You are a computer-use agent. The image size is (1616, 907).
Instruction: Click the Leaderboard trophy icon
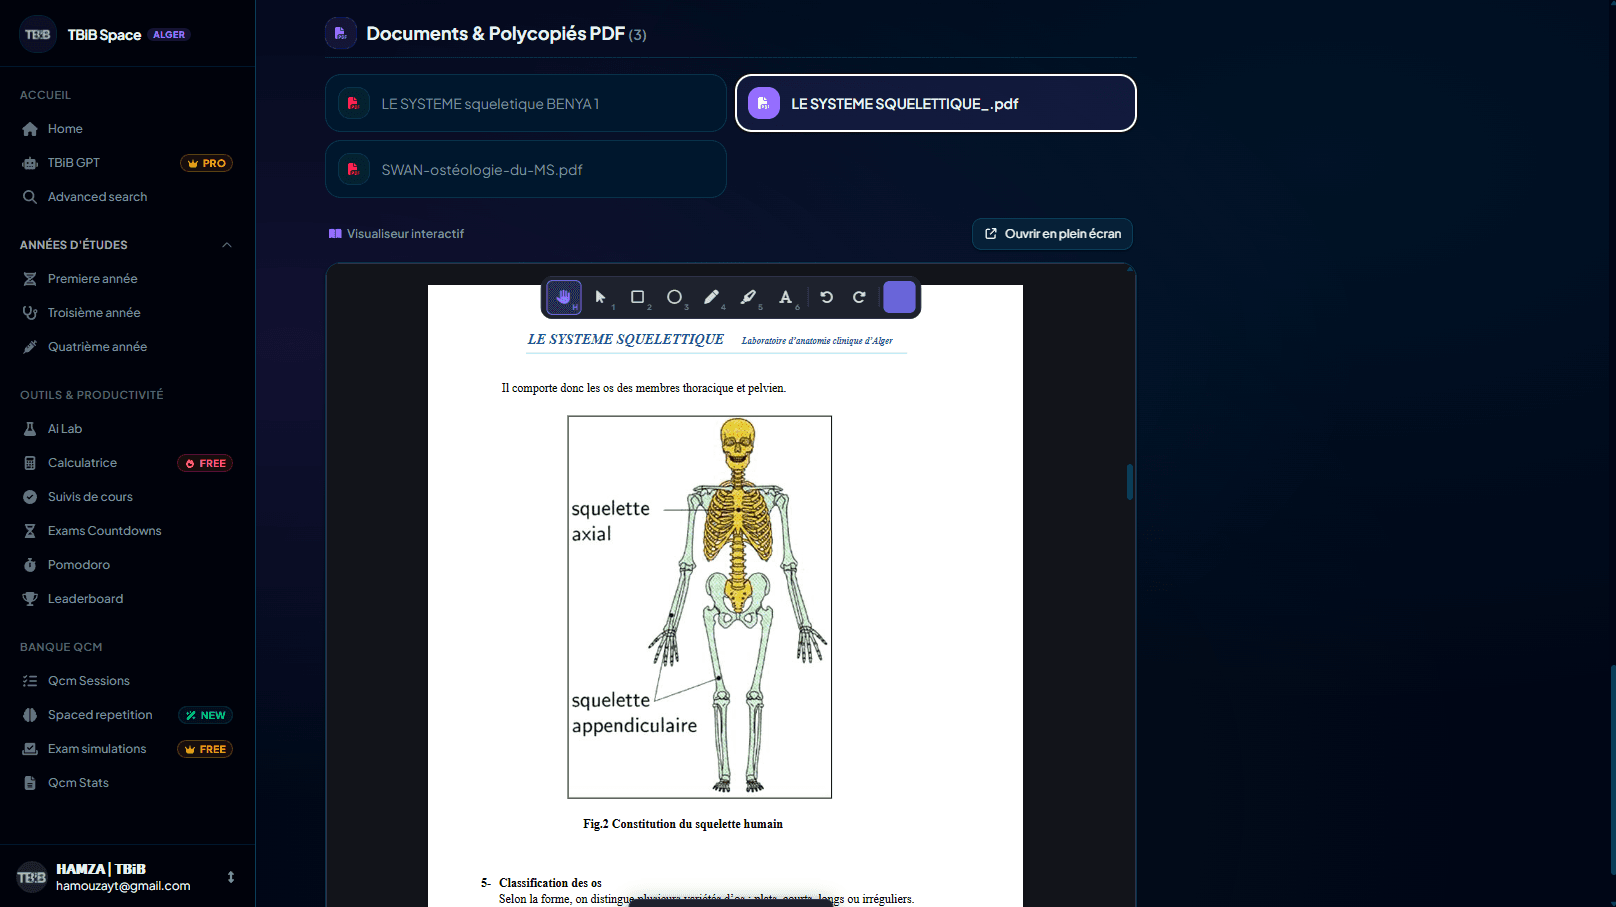tap(30, 599)
